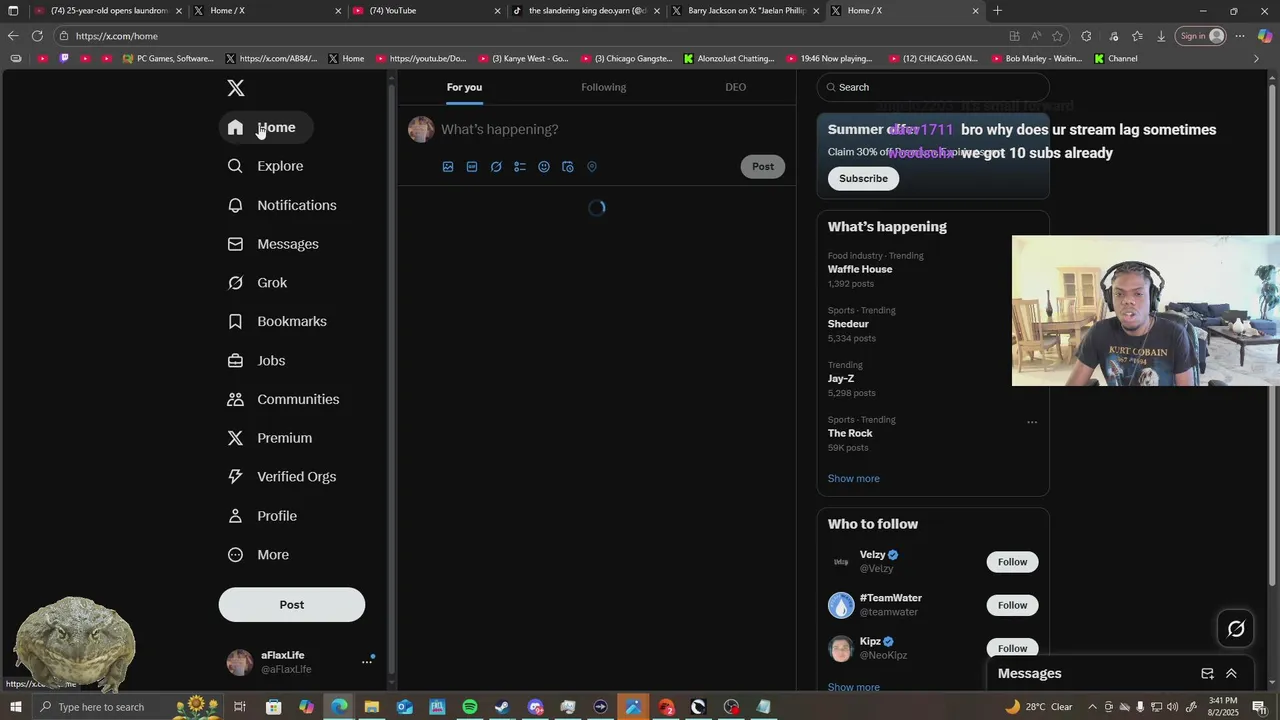Open Messages from the sidebar
1280x720 pixels.
coord(273,244)
